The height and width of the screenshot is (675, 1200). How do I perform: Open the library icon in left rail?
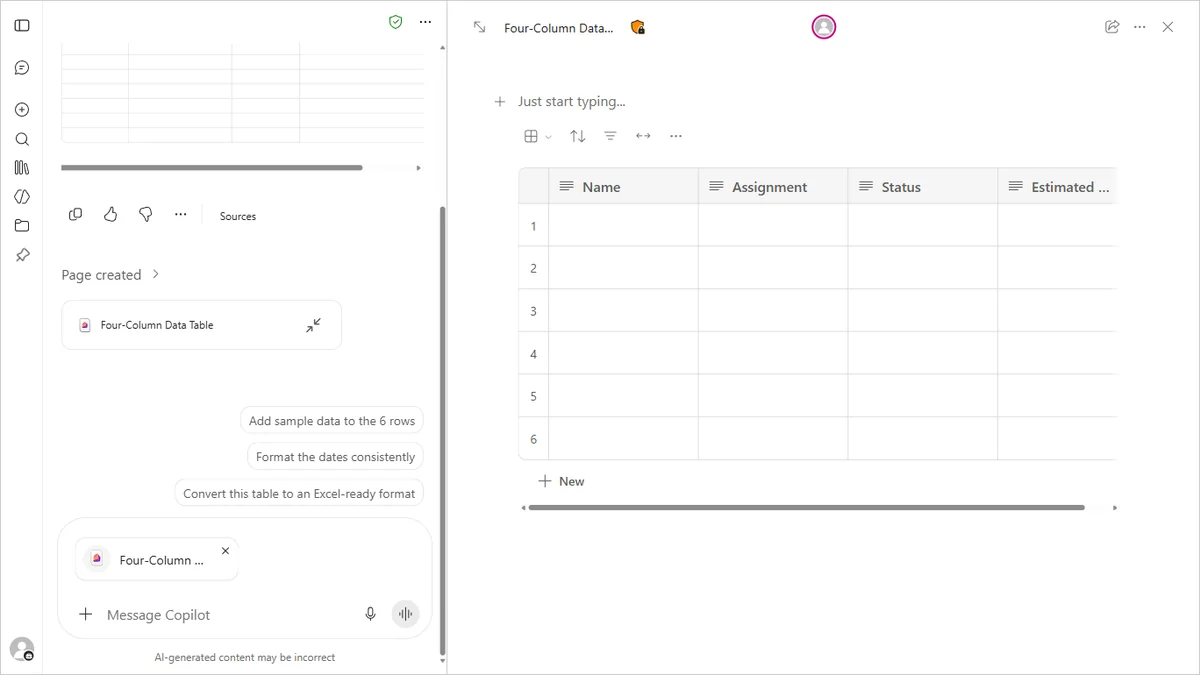22,168
